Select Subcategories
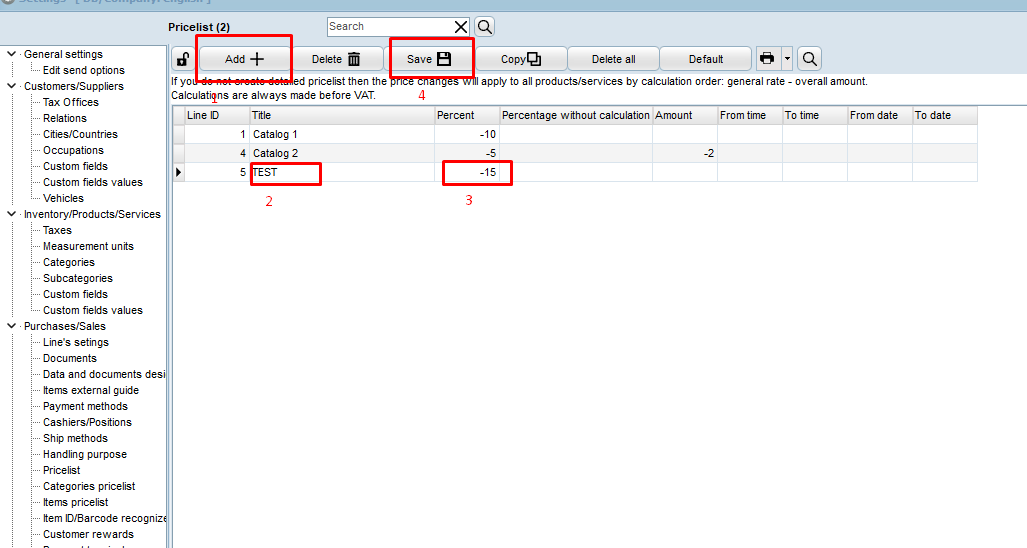Image resolution: width=1027 pixels, height=548 pixels. (77, 278)
